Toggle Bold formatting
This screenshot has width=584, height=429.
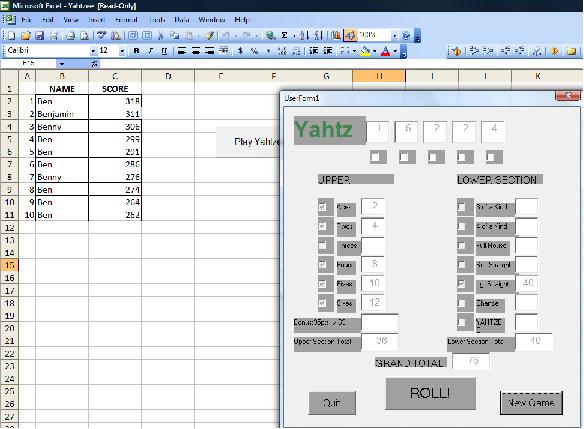click(136, 51)
